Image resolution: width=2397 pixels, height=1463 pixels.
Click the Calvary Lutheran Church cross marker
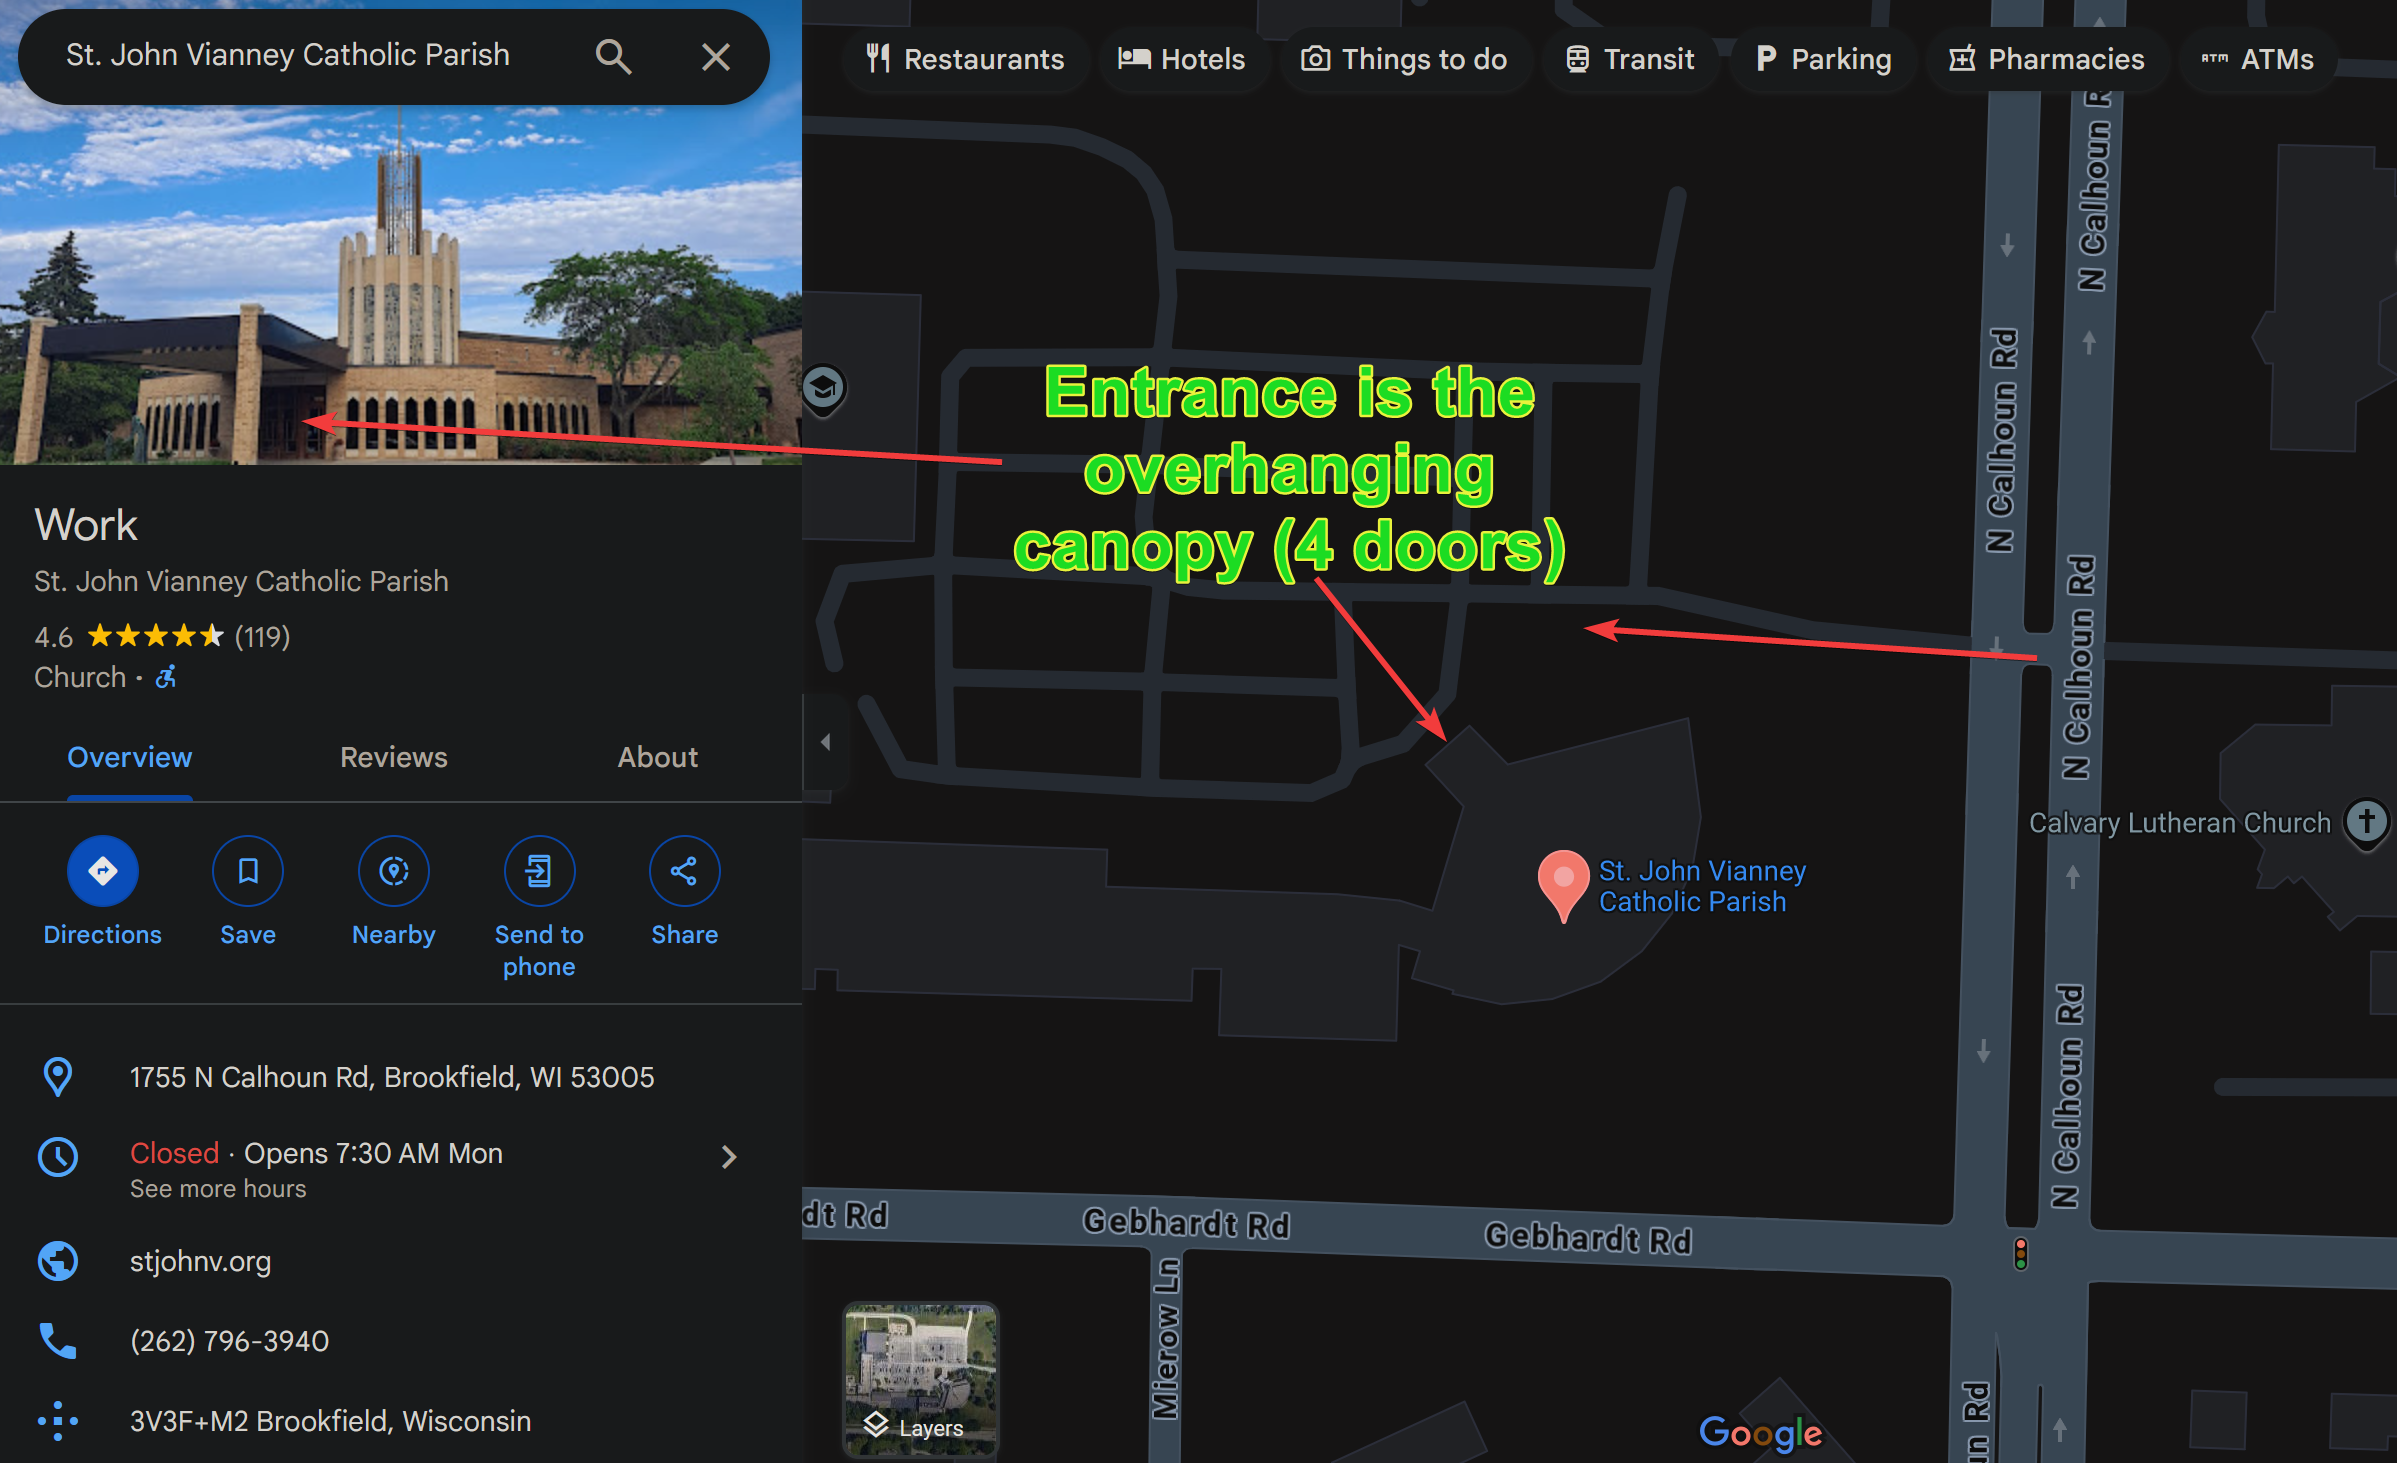(2366, 823)
